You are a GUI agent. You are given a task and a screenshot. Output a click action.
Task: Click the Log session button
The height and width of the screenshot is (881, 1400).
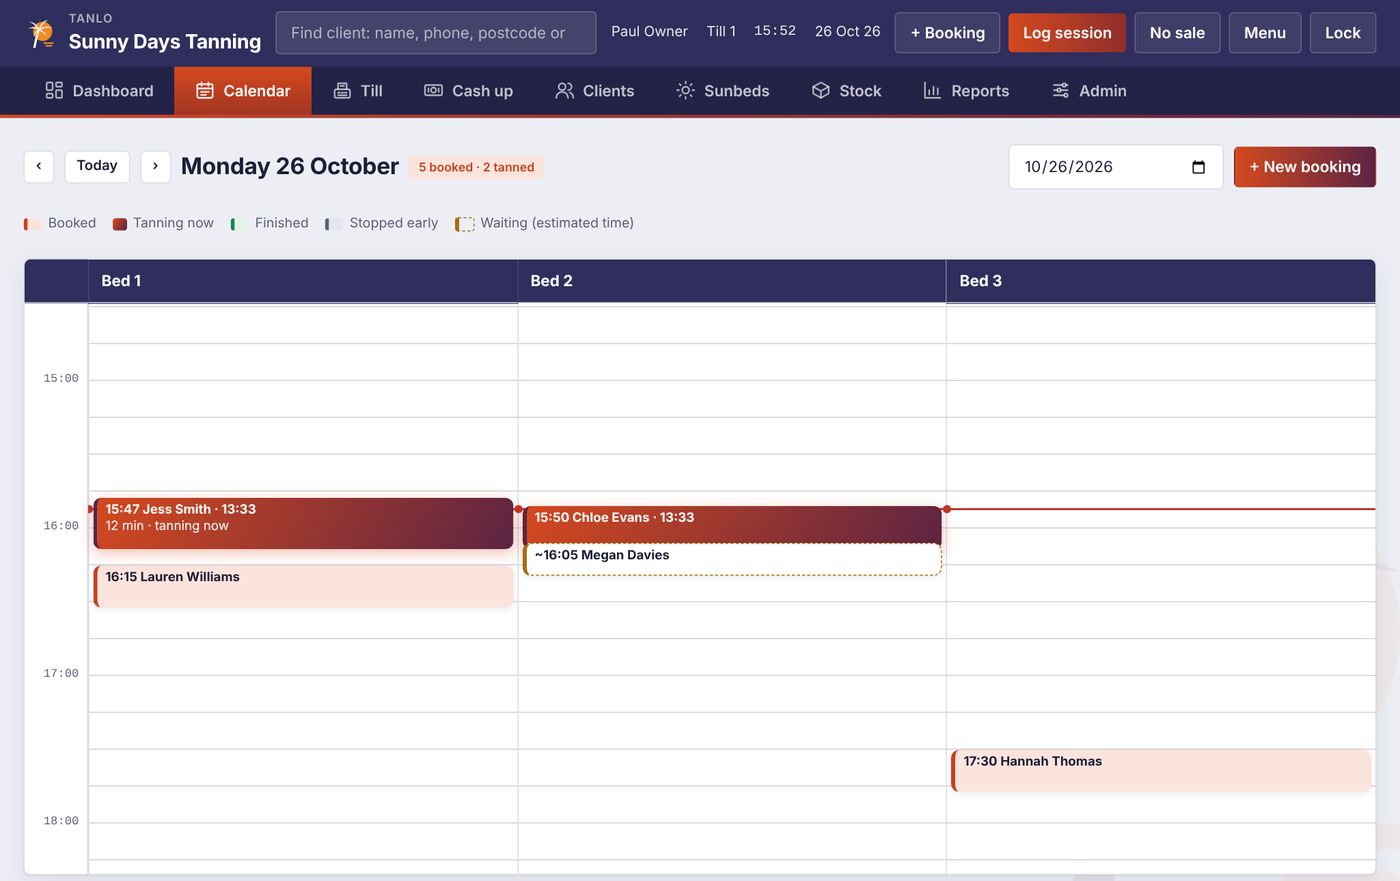pyautogui.click(x=1067, y=33)
